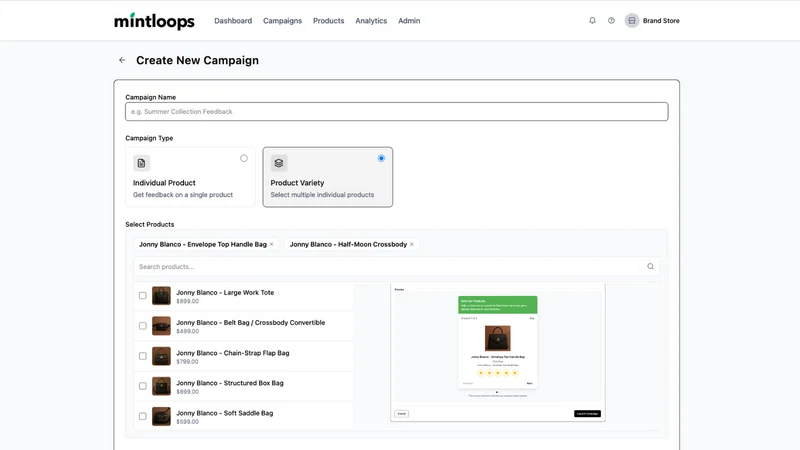Open the help icon in header
The width and height of the screenshot is (800, 450).
coord(611,20)
